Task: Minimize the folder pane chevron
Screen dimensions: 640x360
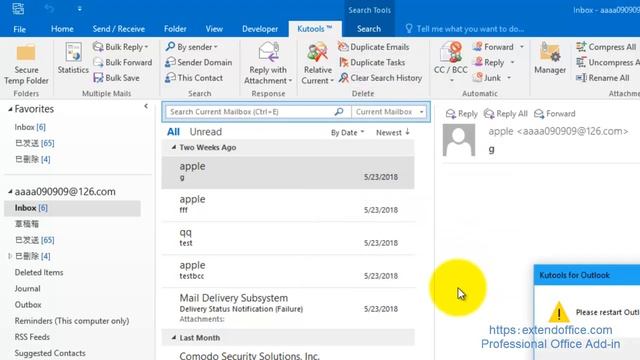Action: [x=146, y=107]
